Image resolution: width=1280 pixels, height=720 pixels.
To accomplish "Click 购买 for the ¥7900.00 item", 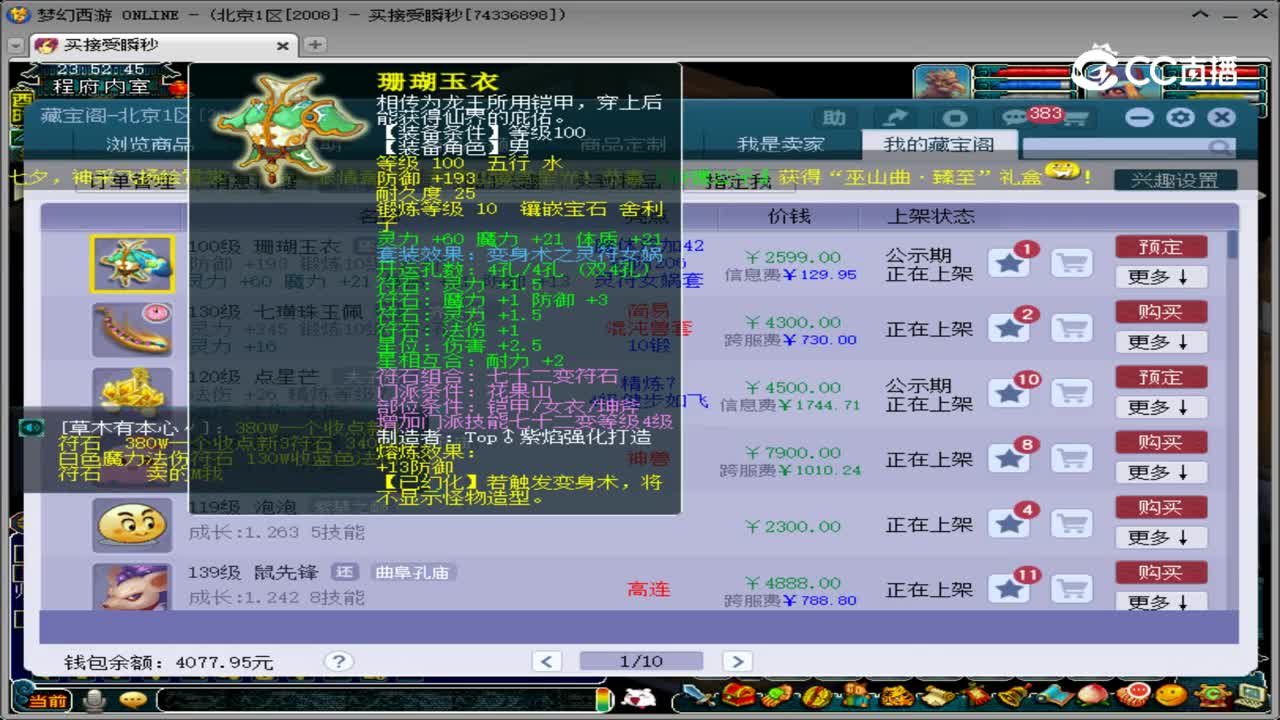I will pyautogui.click(x=1161, y=442).
